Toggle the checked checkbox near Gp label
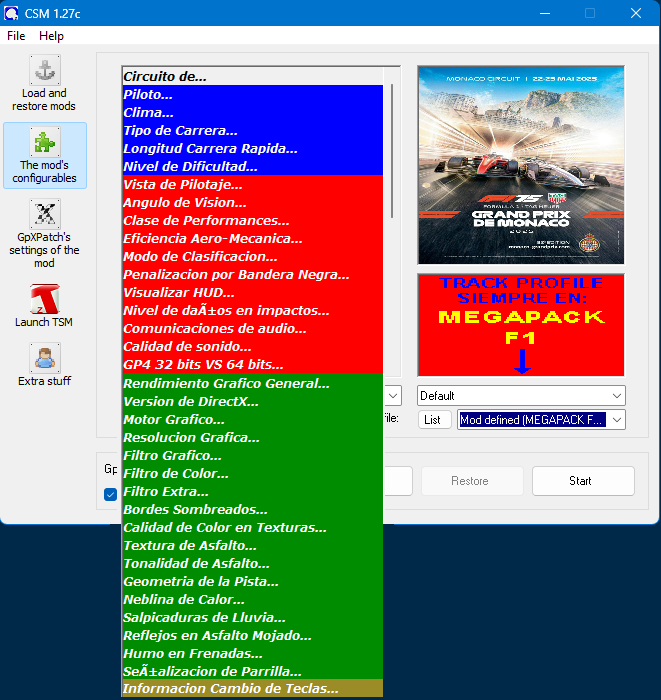Image resolution: width=661 pixels, height=700 pixels. click(x=110, y=494)
